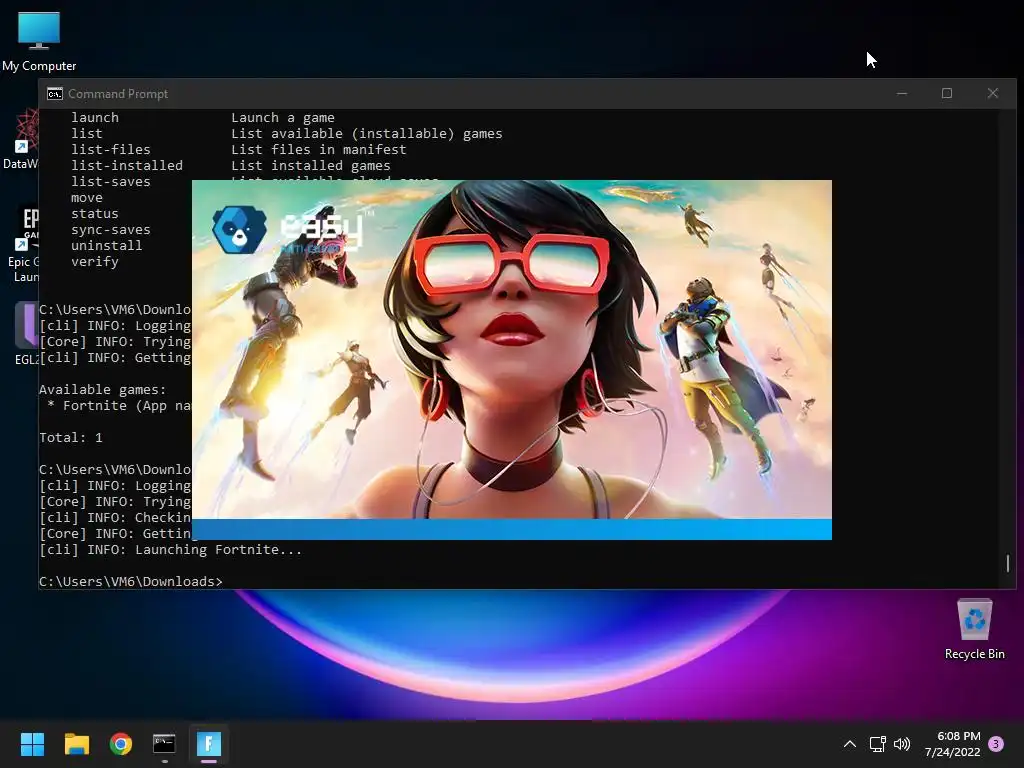Image resolution: width=1024 pixels, height=768 pixels.
Task: Click 'List available (installable) games' text
Action: (366, 134)
